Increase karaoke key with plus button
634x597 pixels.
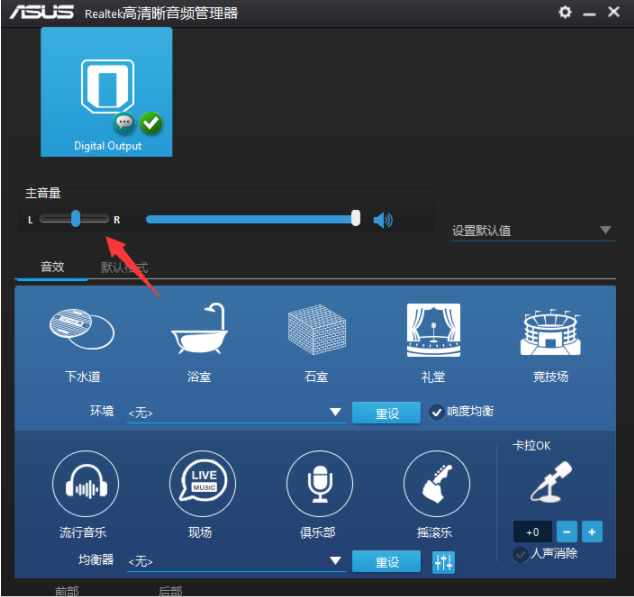[592, 531]
